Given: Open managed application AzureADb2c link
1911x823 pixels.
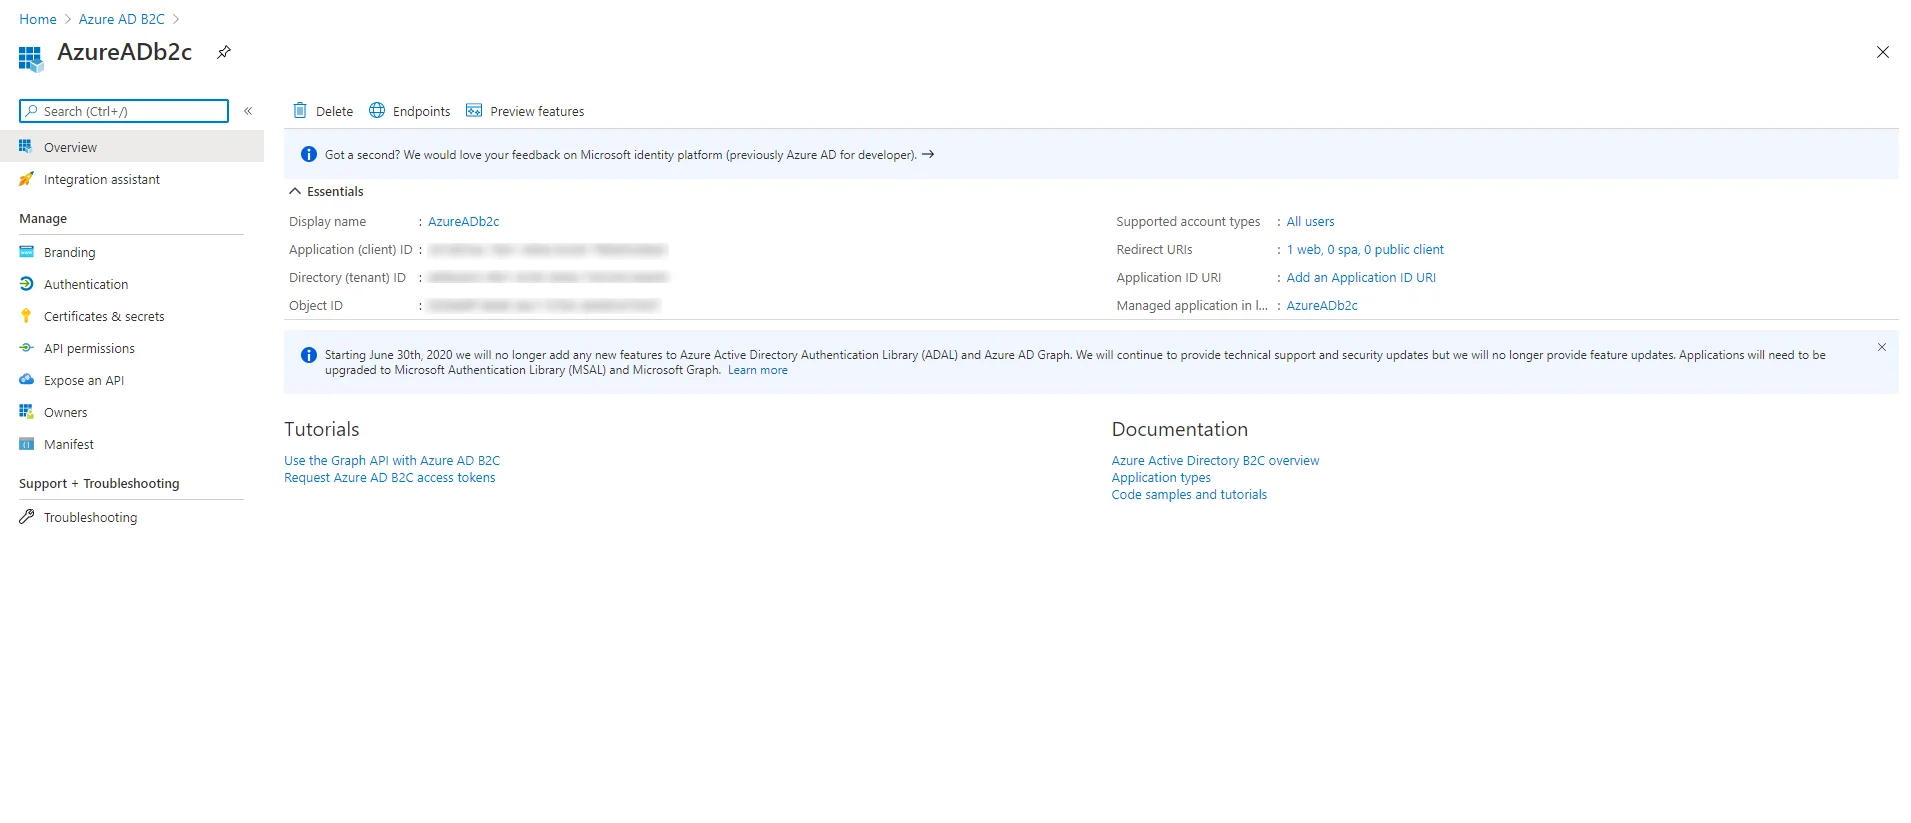Looking at the screenshot, I should coord(1322,306).
